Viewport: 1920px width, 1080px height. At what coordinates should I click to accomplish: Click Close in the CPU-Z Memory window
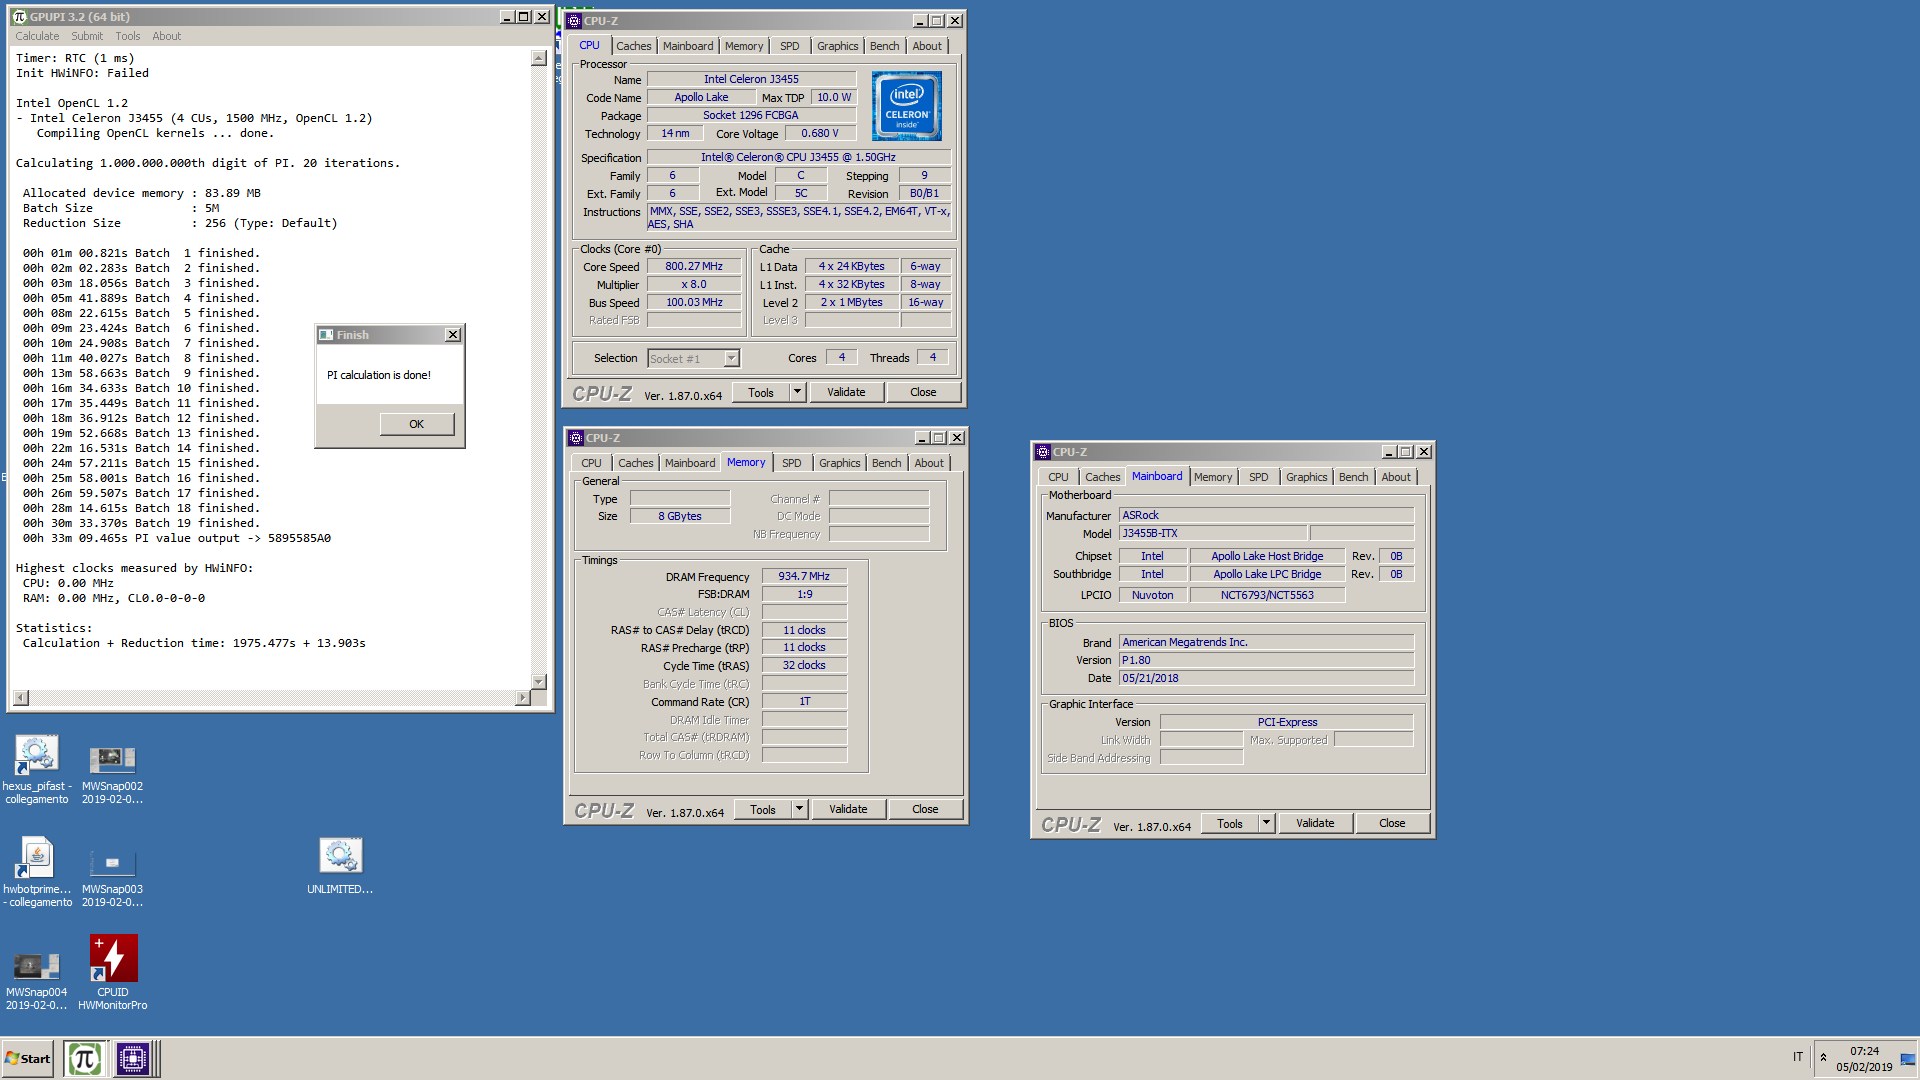click(925, 810)
